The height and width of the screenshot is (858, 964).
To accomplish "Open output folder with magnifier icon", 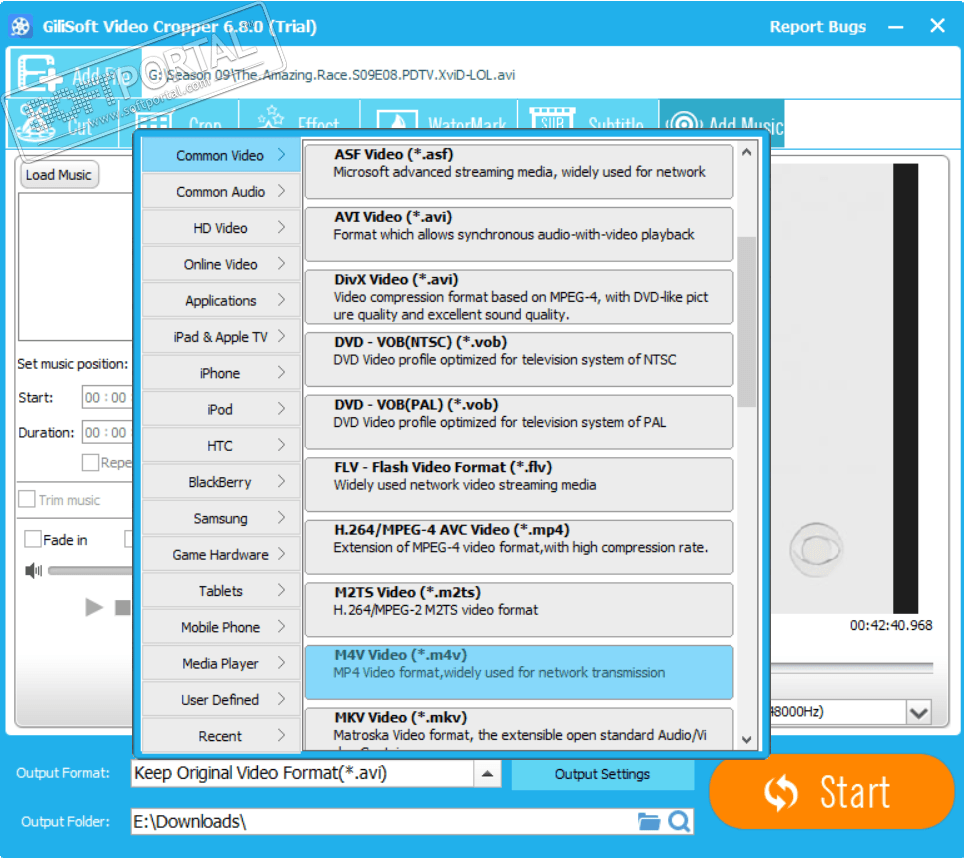I will [679, 822].
